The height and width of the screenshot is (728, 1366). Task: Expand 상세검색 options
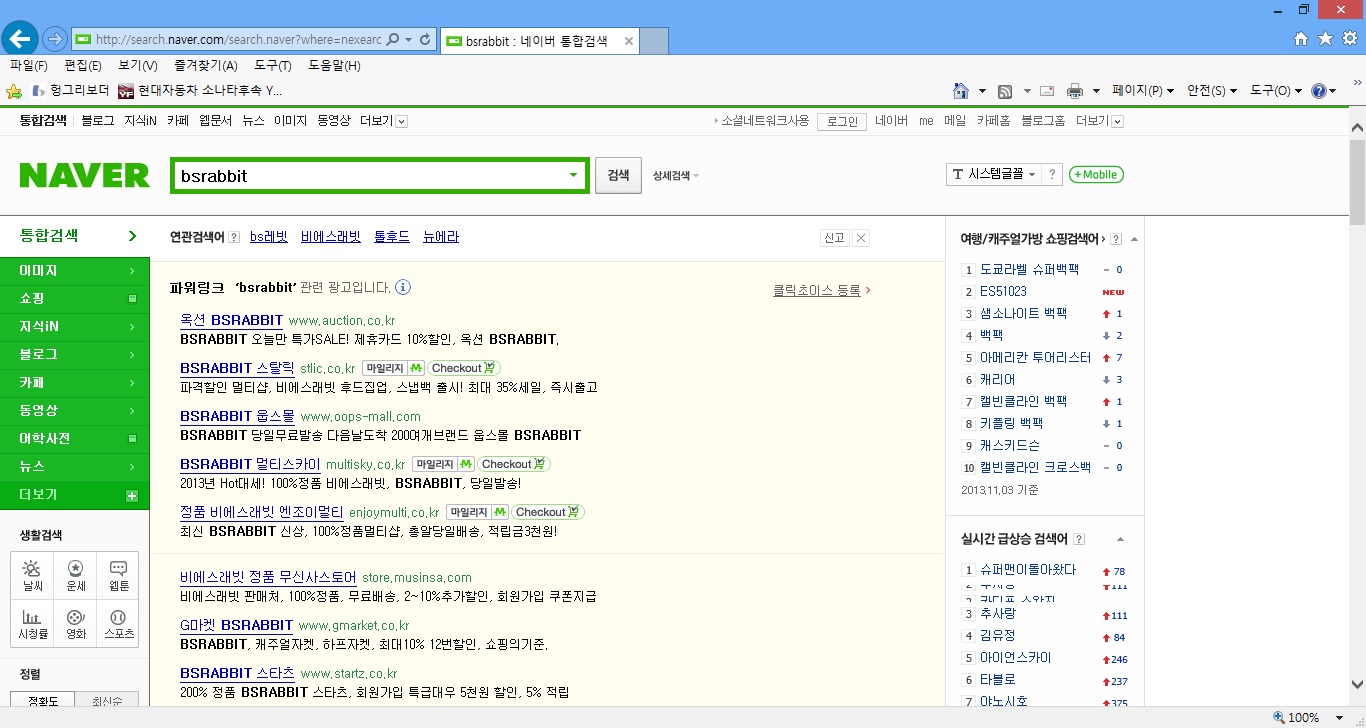676,175
